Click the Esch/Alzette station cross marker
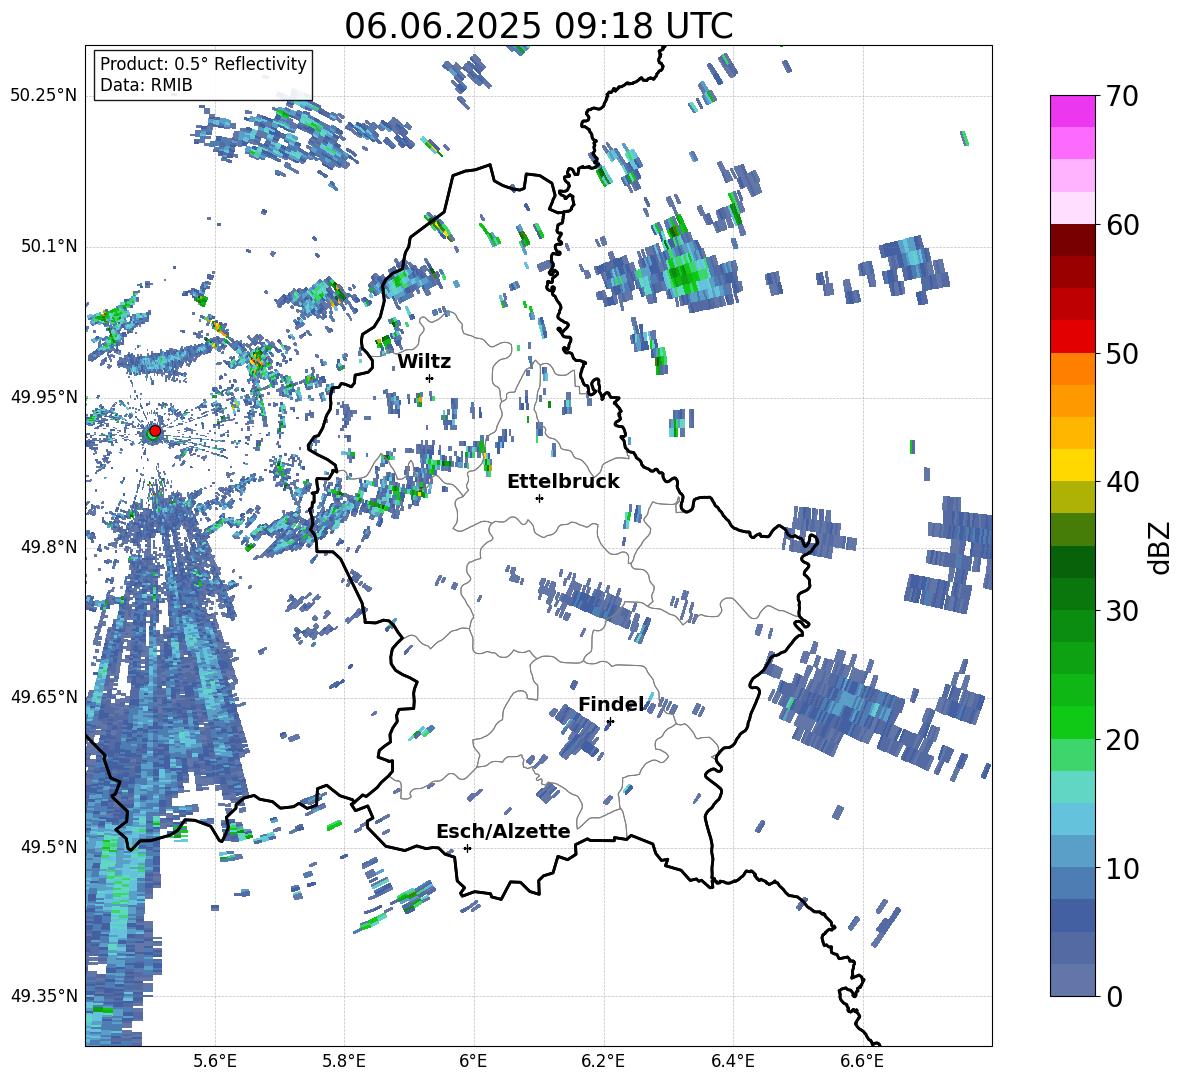The width and height of the screenshot is (1184, 1081). pyautogui.click(x=467, y=848)
